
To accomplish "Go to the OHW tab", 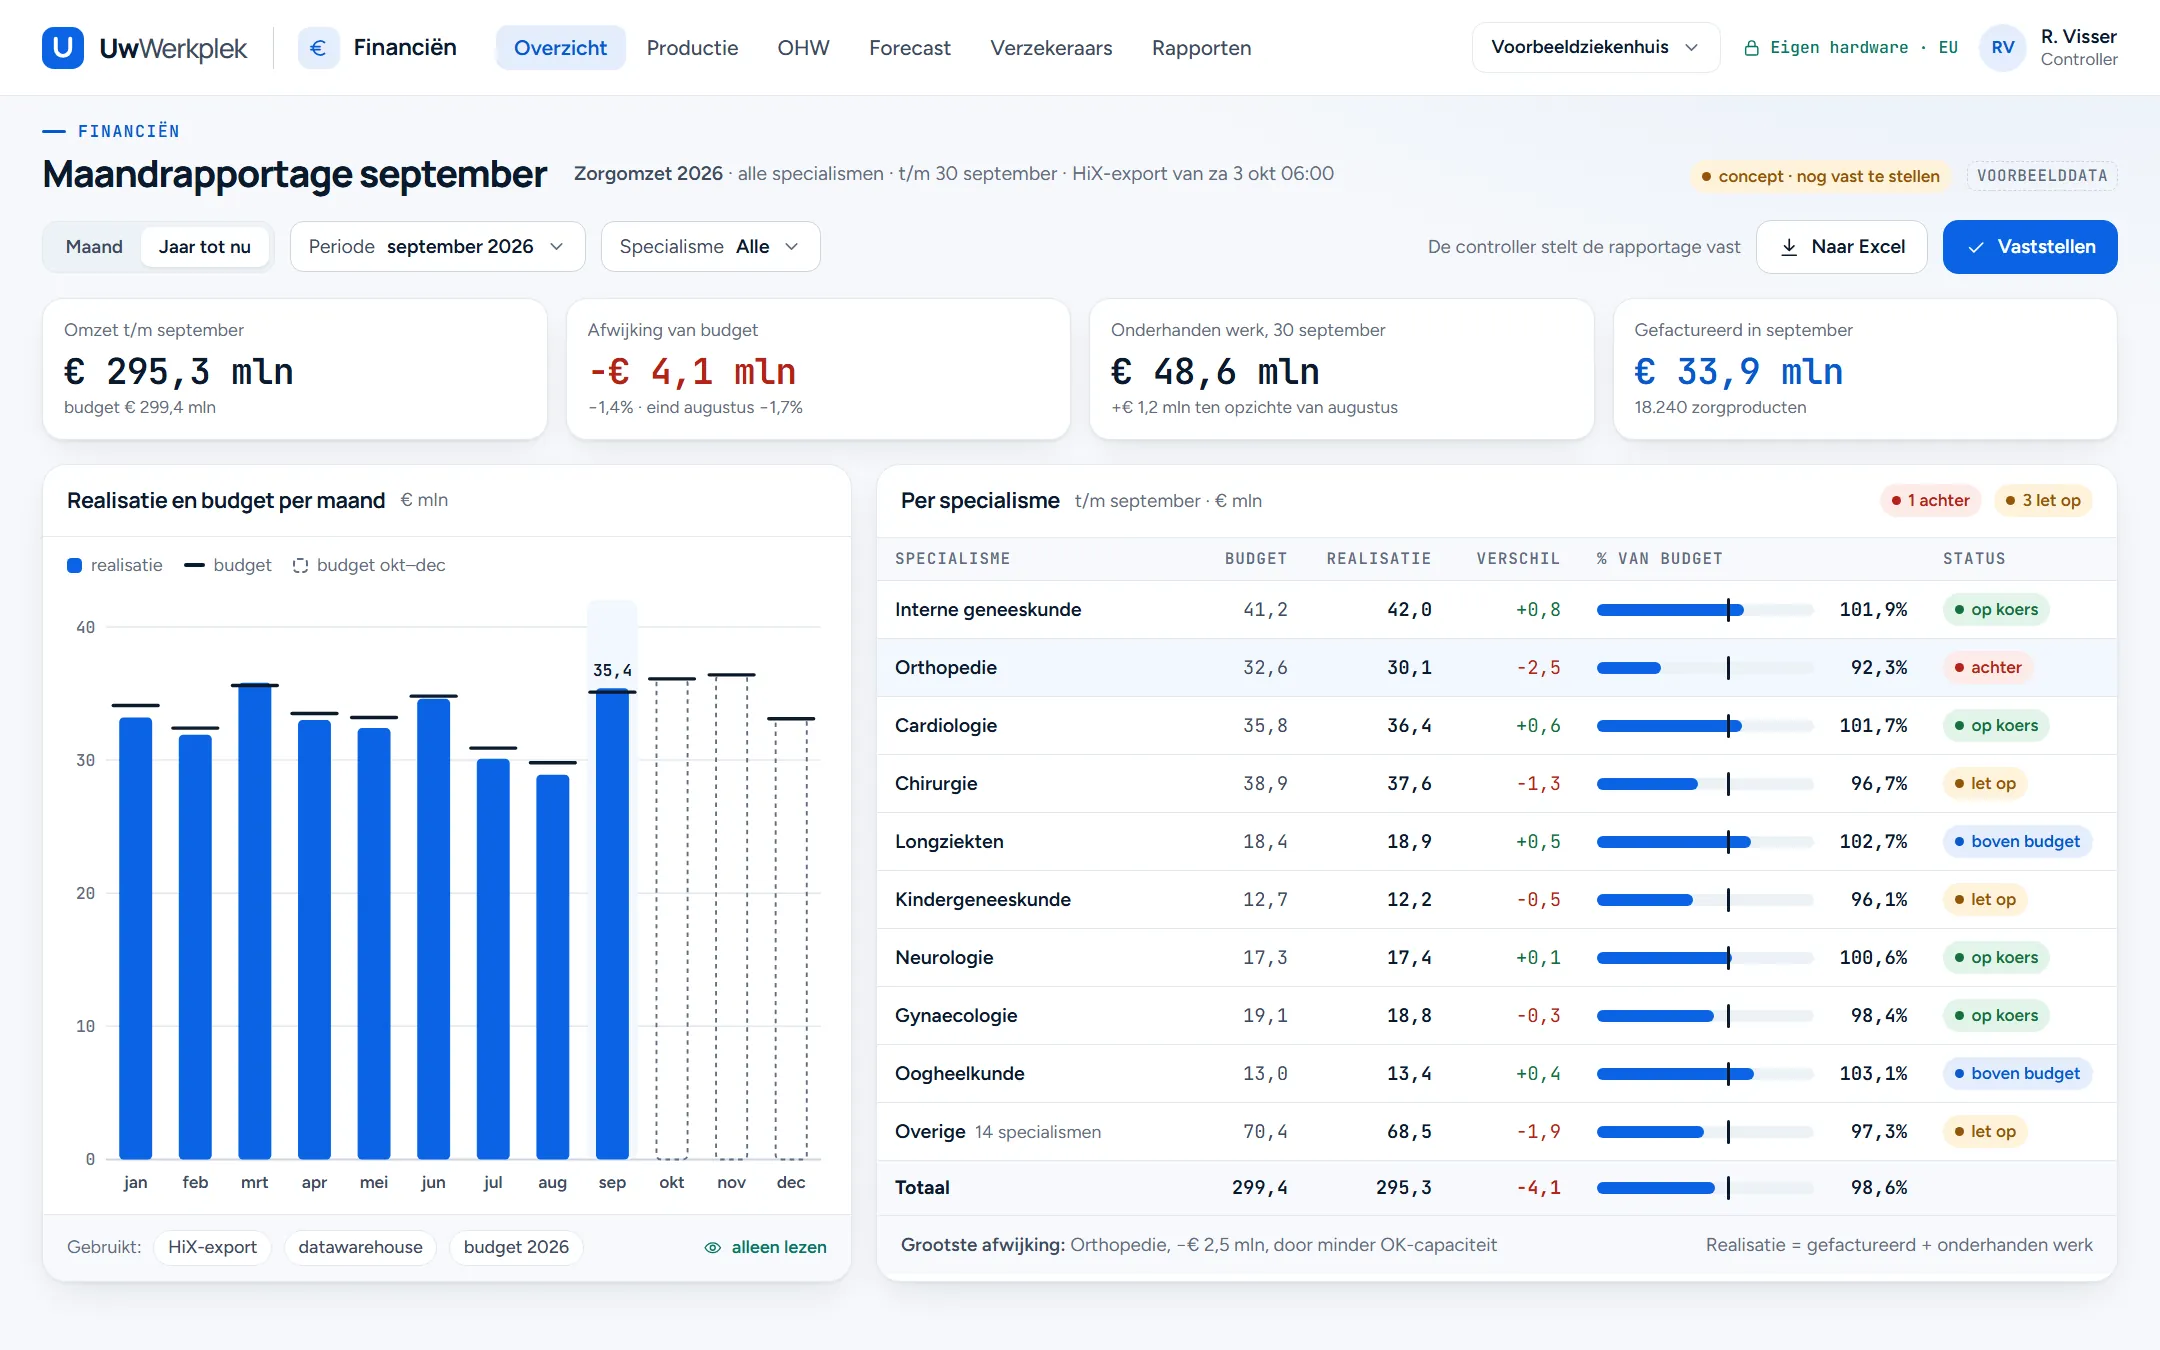I will (803, 48).
